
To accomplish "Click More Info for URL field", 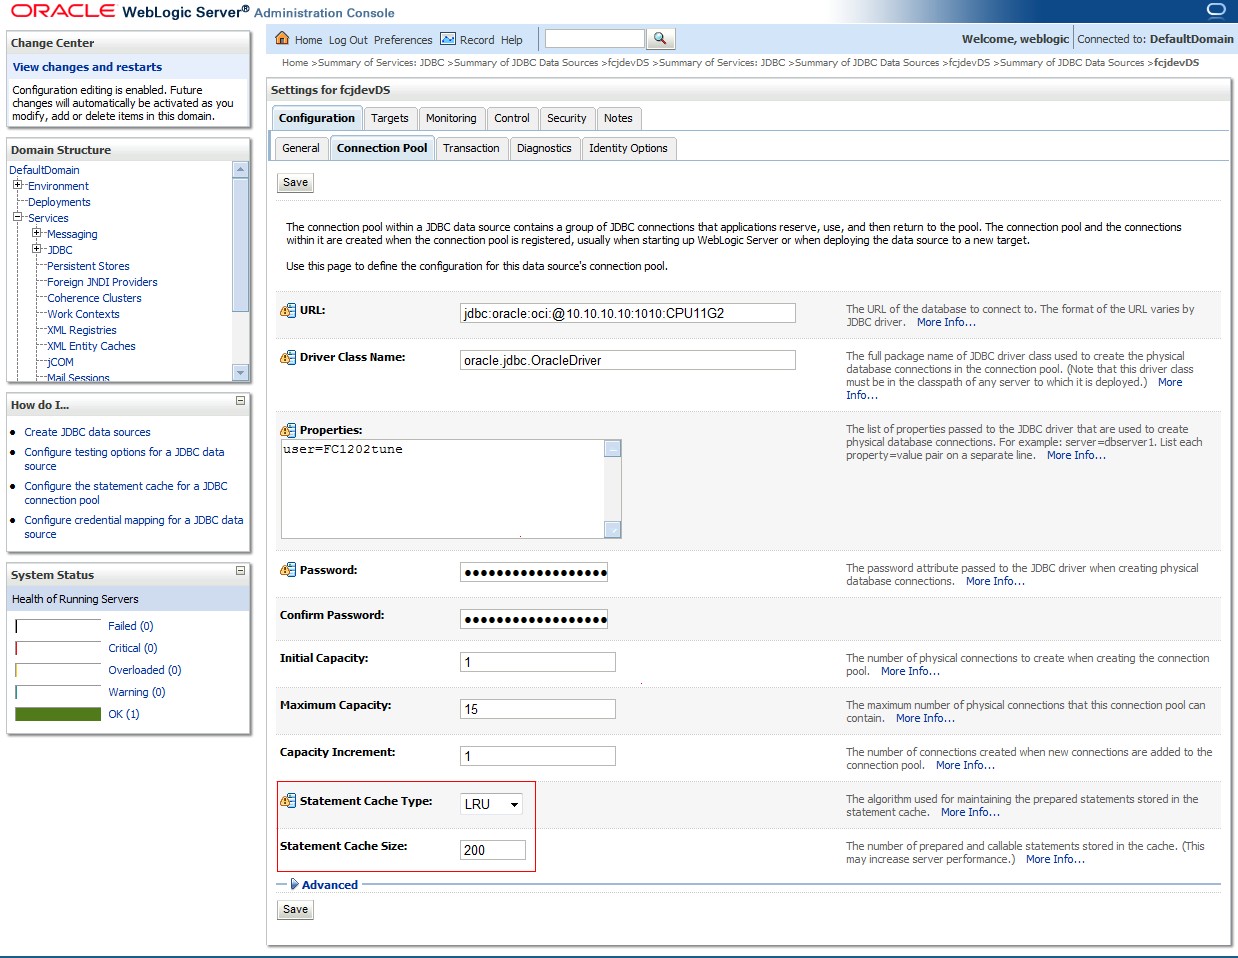I will 946,322.
